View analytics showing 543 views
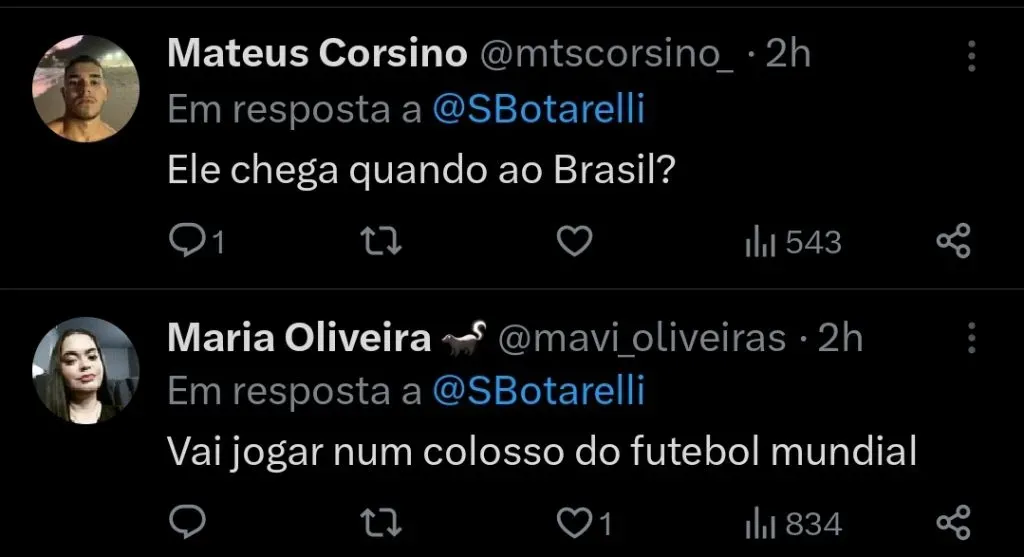 click(793, 242)
